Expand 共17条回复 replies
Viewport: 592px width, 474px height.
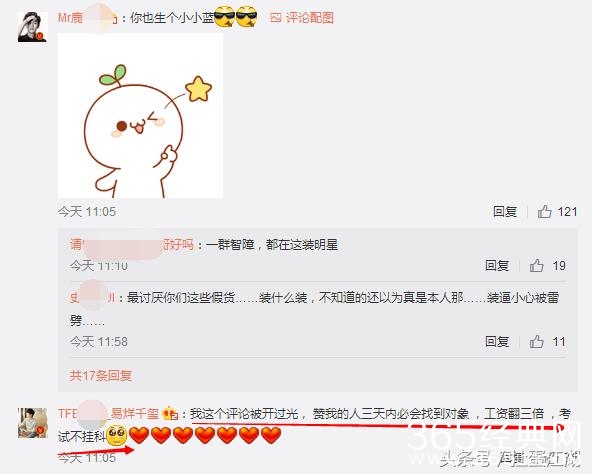pos(100,375)
